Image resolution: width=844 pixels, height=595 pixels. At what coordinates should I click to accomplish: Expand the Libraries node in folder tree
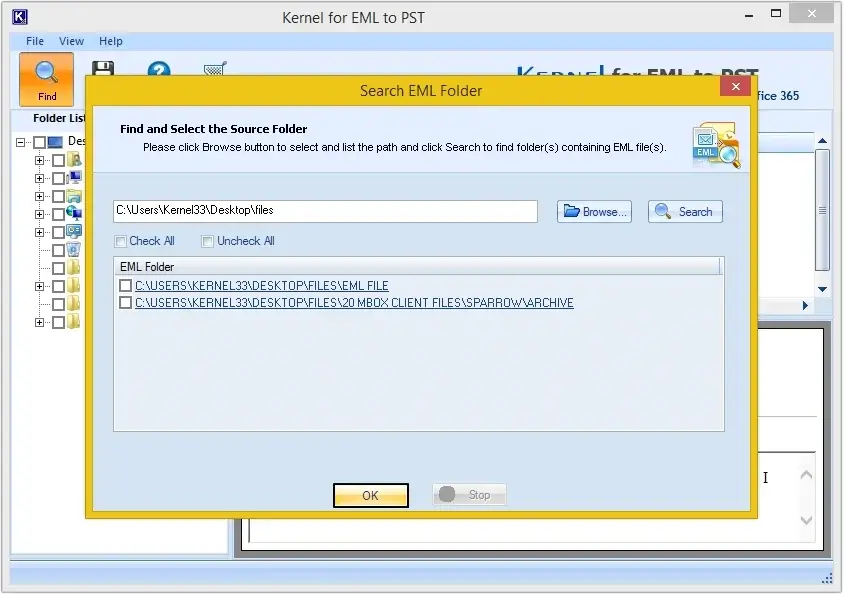click(x=39, y=196)
